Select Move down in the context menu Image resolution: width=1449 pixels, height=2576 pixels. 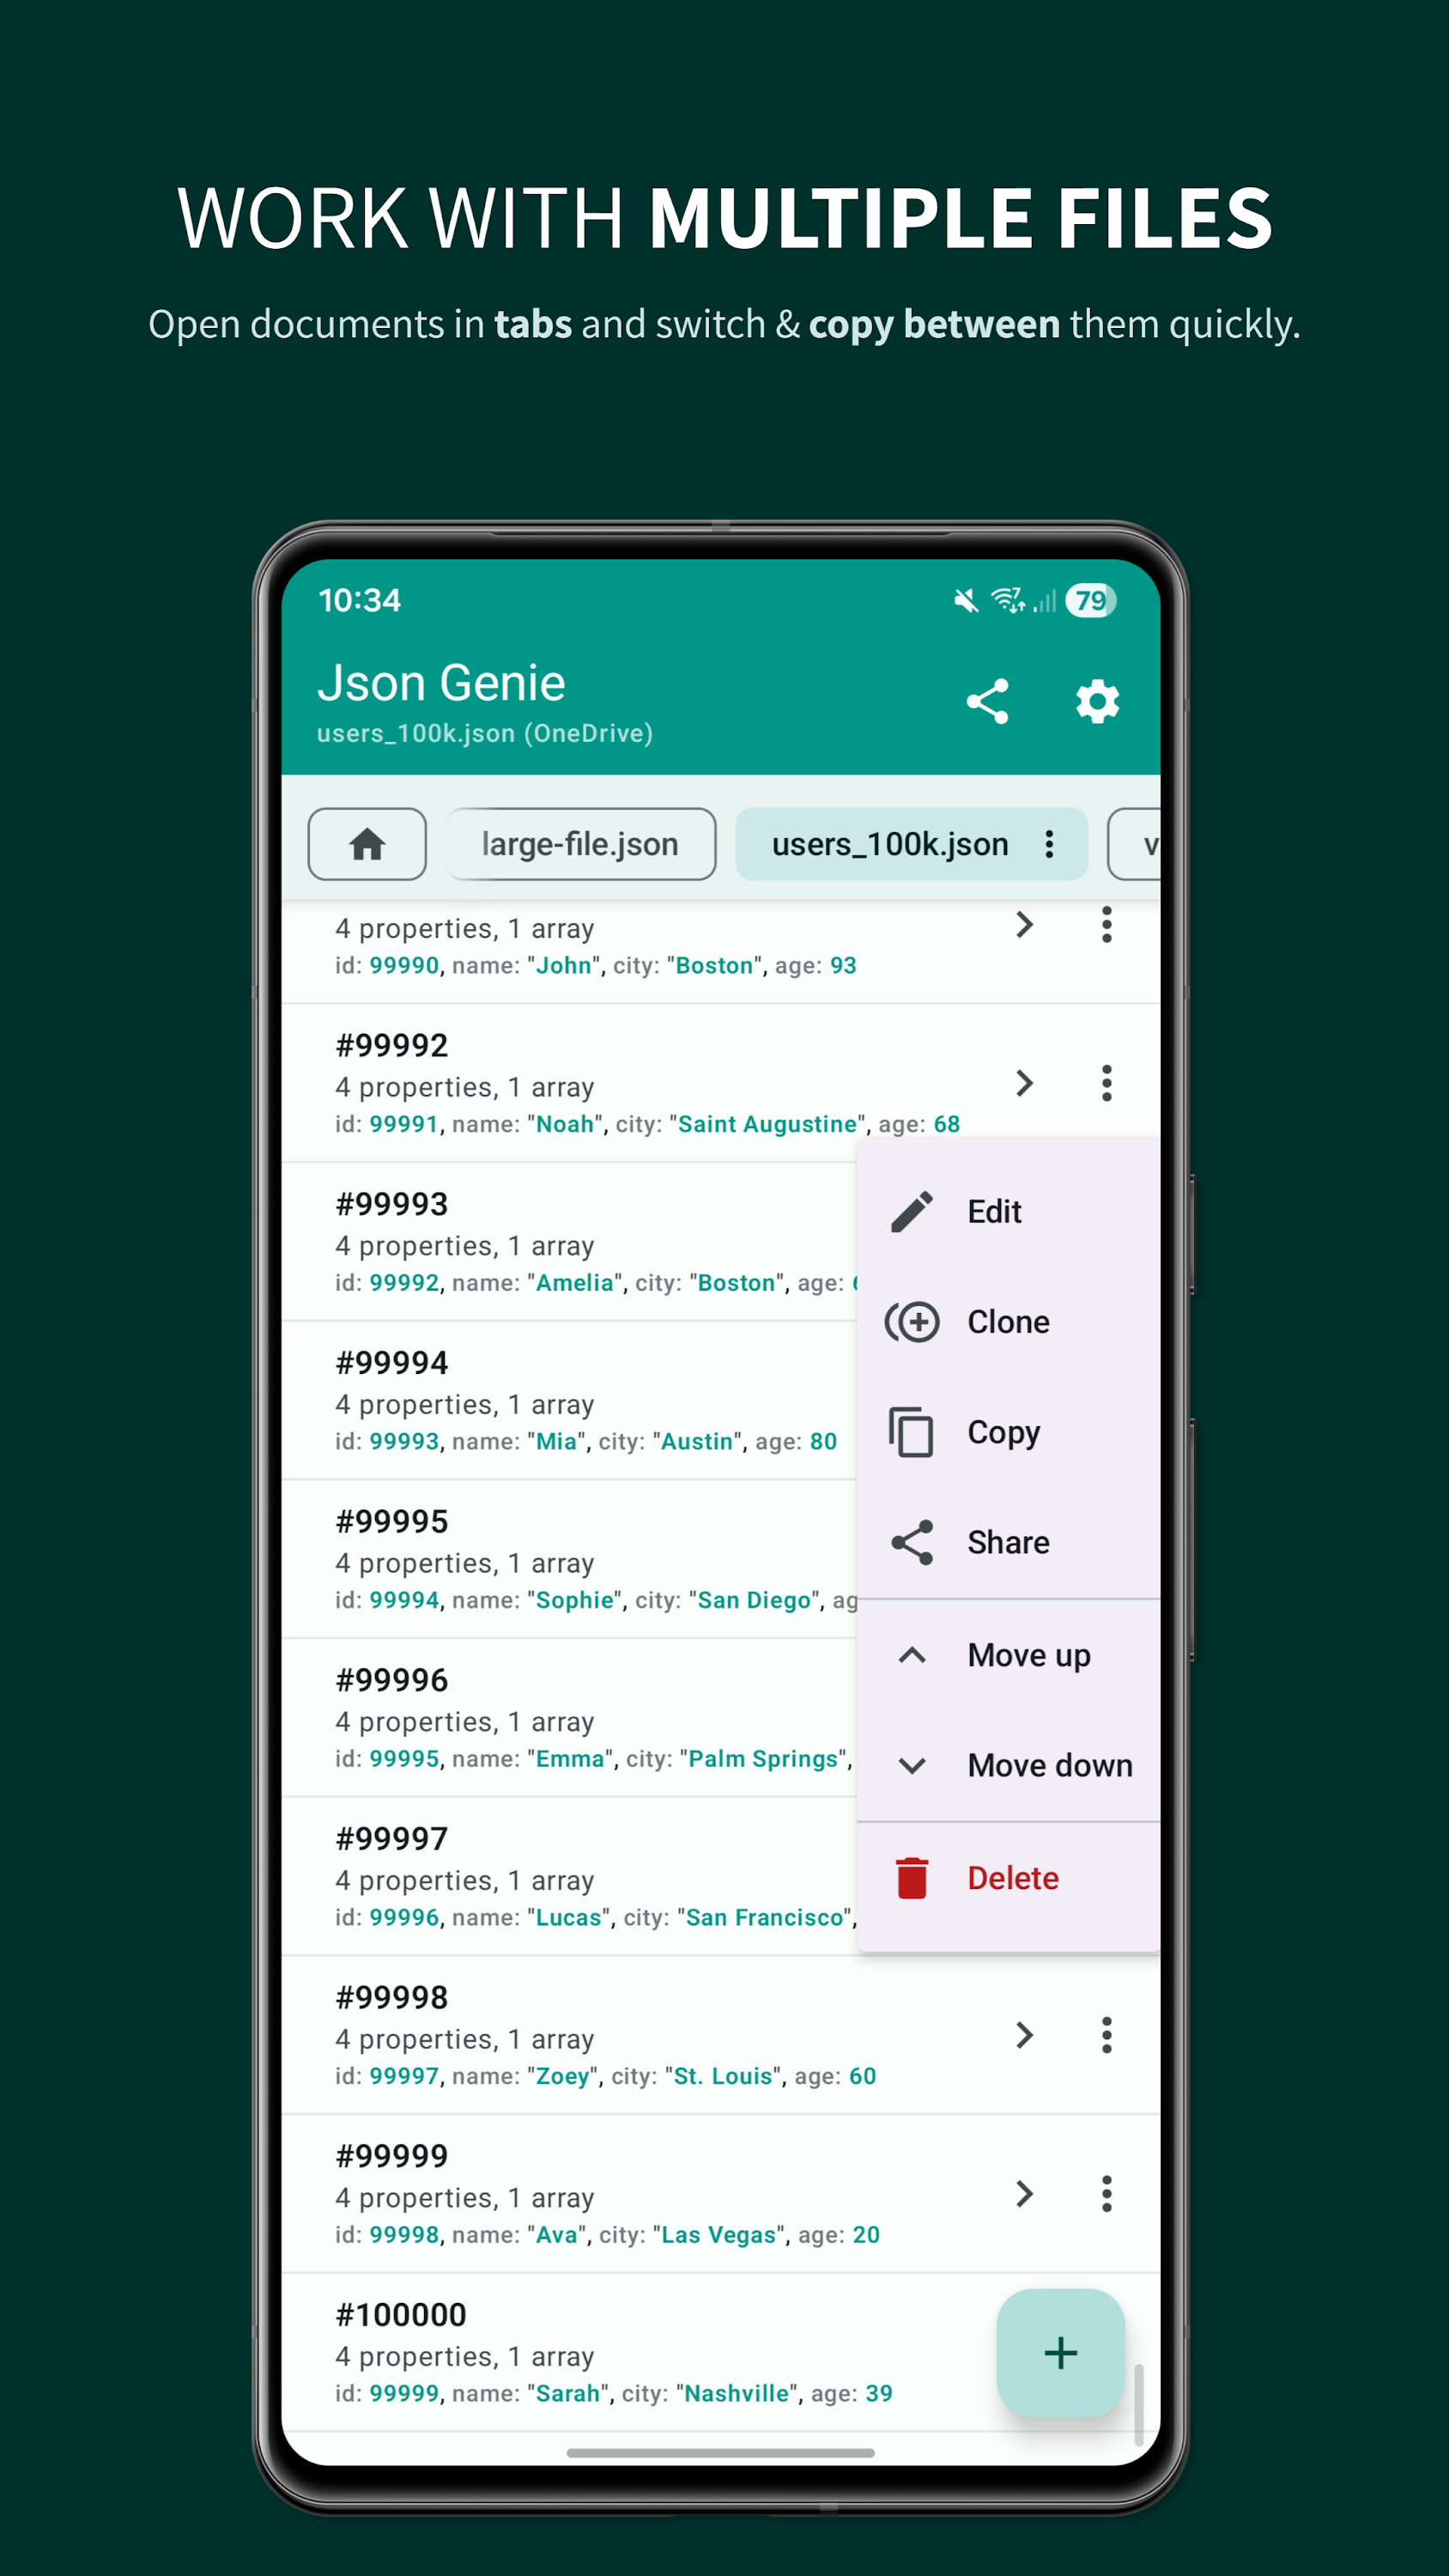tap(1008, 1766)
